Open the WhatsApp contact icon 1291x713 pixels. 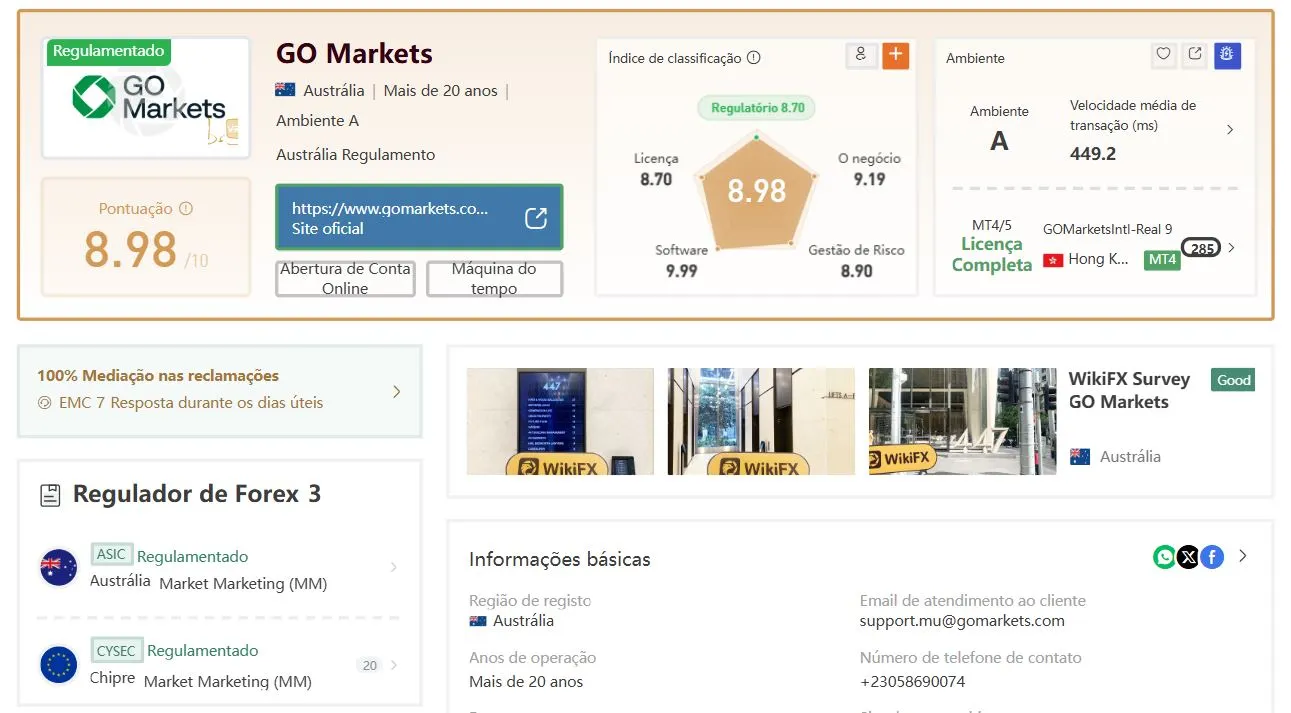pos(1164,557)
